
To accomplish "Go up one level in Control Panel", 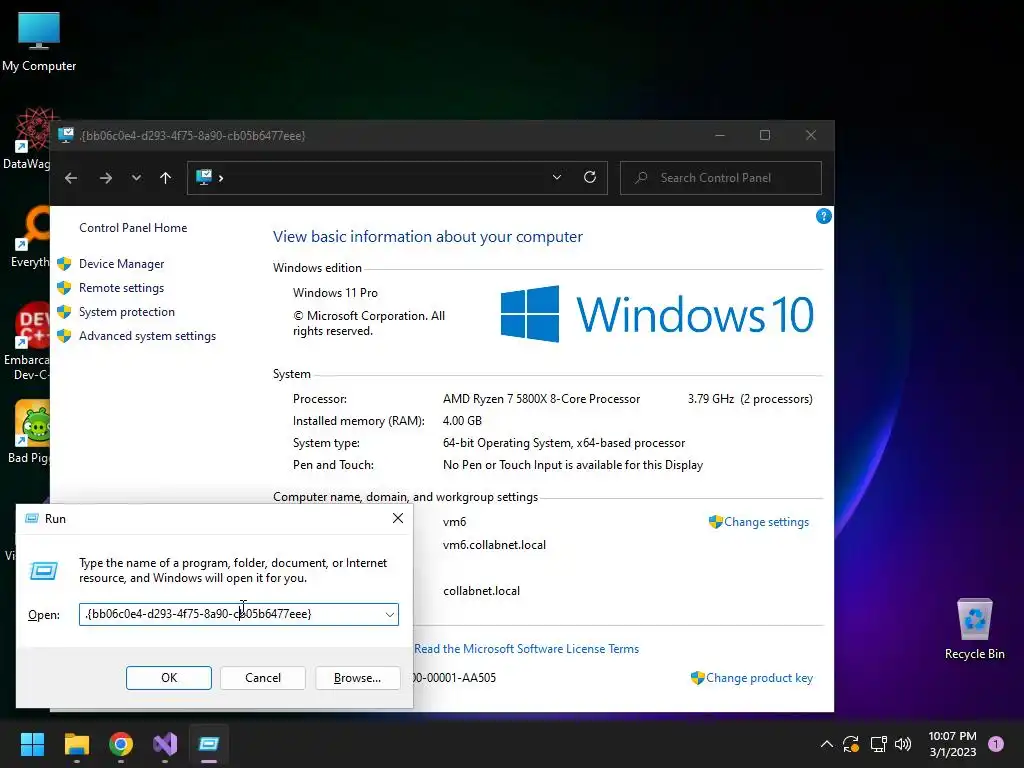I will point(165,178).
